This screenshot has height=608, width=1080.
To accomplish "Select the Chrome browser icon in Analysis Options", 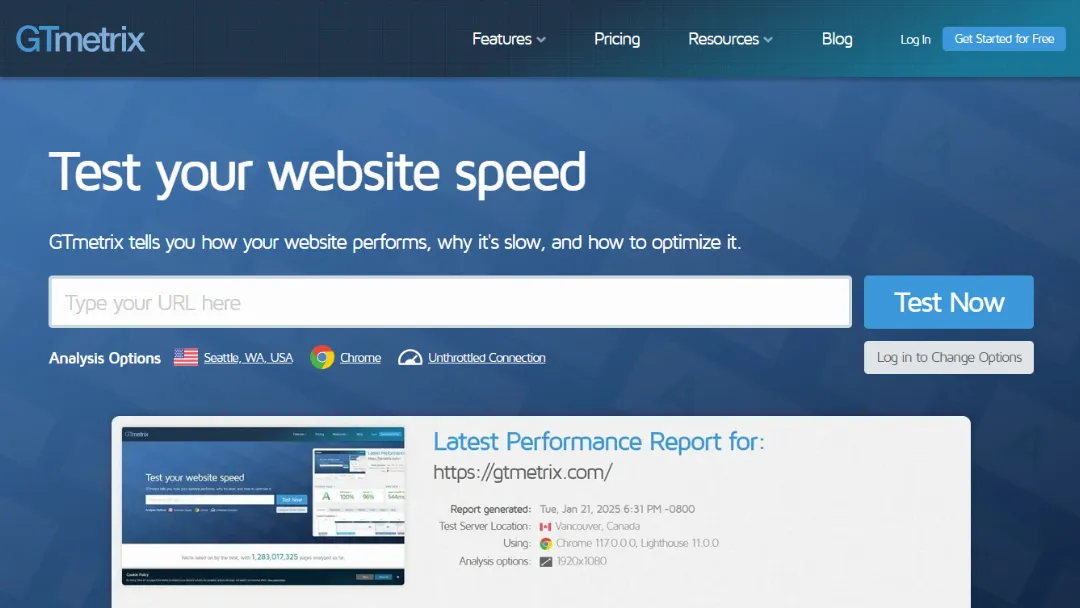I will point(322,357).
